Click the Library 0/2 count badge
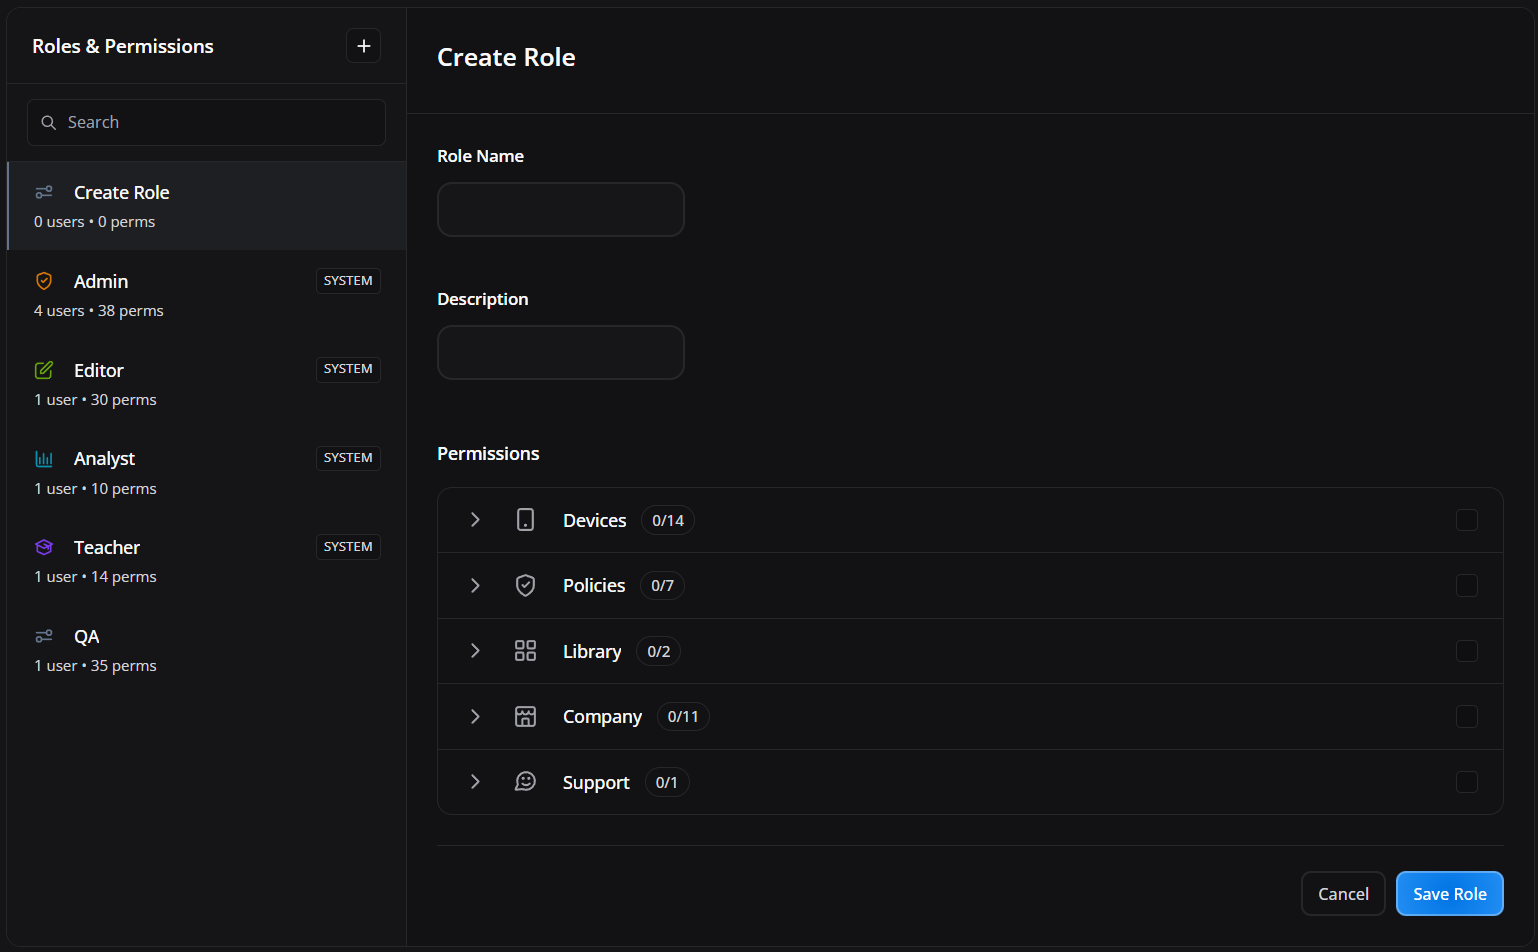The height and width of the screenshot is (952, 1538). [659, 651]
